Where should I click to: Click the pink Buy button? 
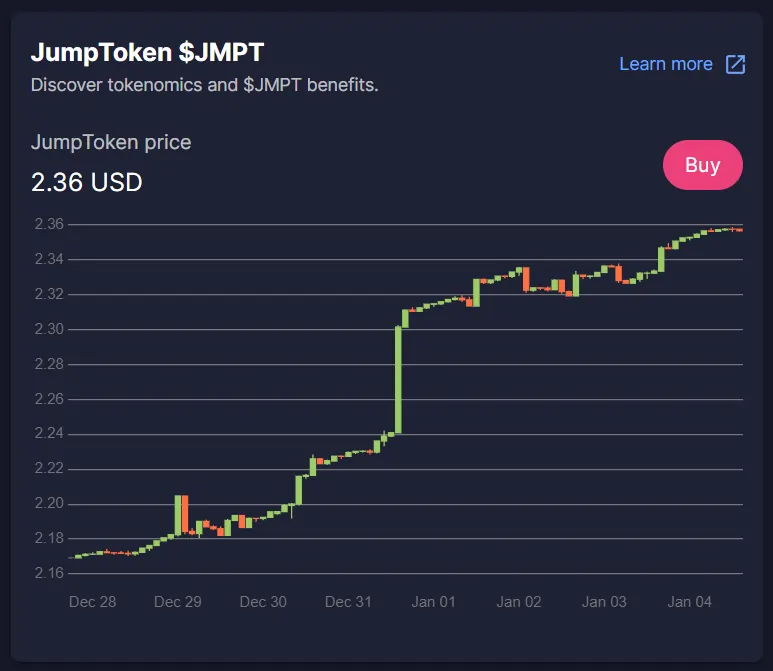703,165
